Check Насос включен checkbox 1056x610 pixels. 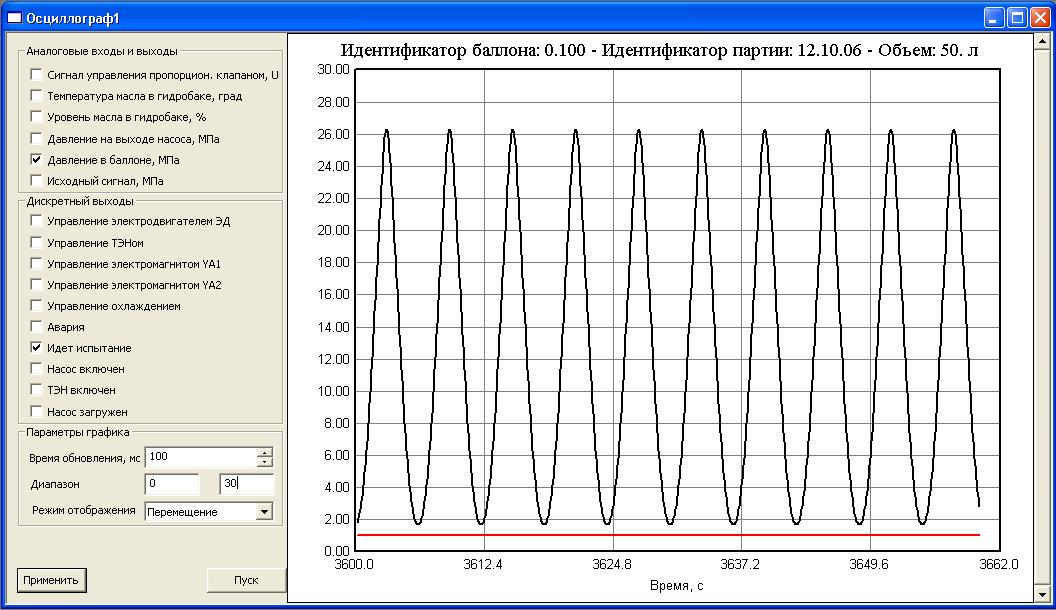click(x=37, y=369)
